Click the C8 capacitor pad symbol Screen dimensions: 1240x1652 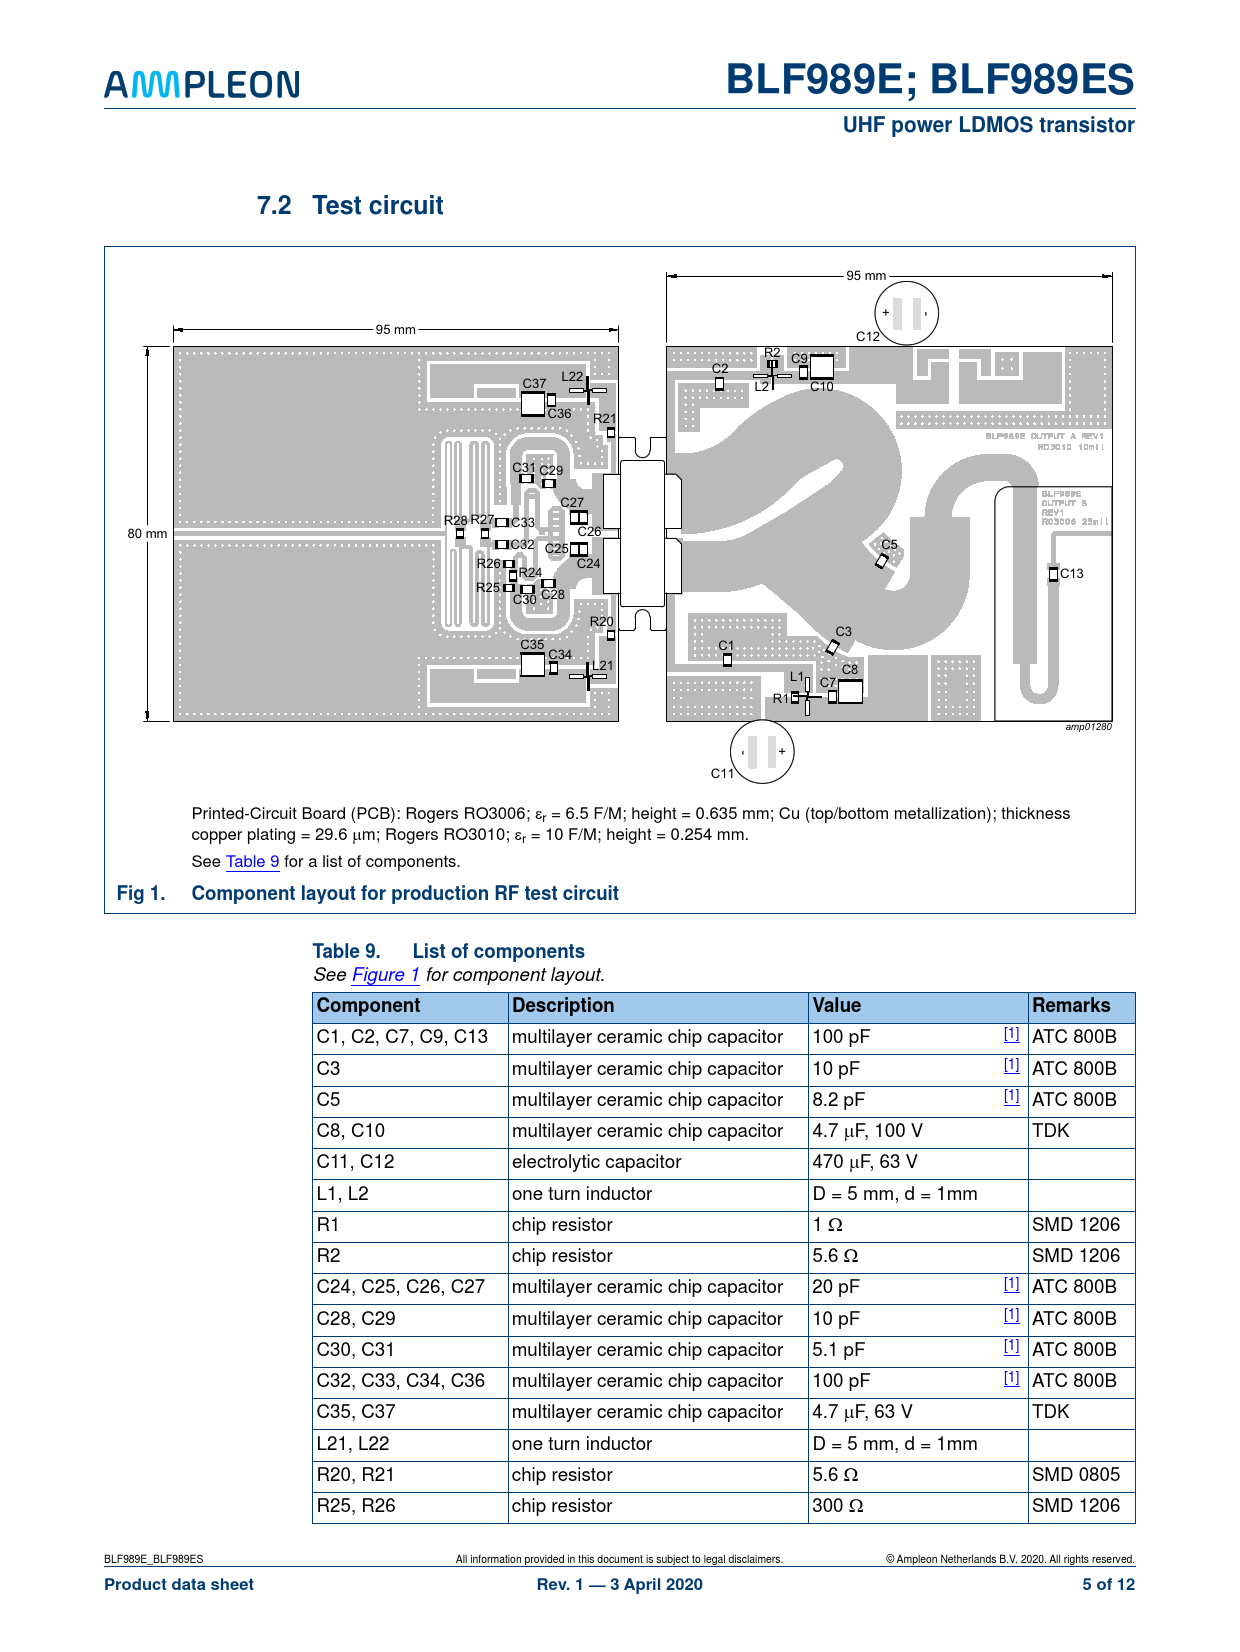[850, 690]
